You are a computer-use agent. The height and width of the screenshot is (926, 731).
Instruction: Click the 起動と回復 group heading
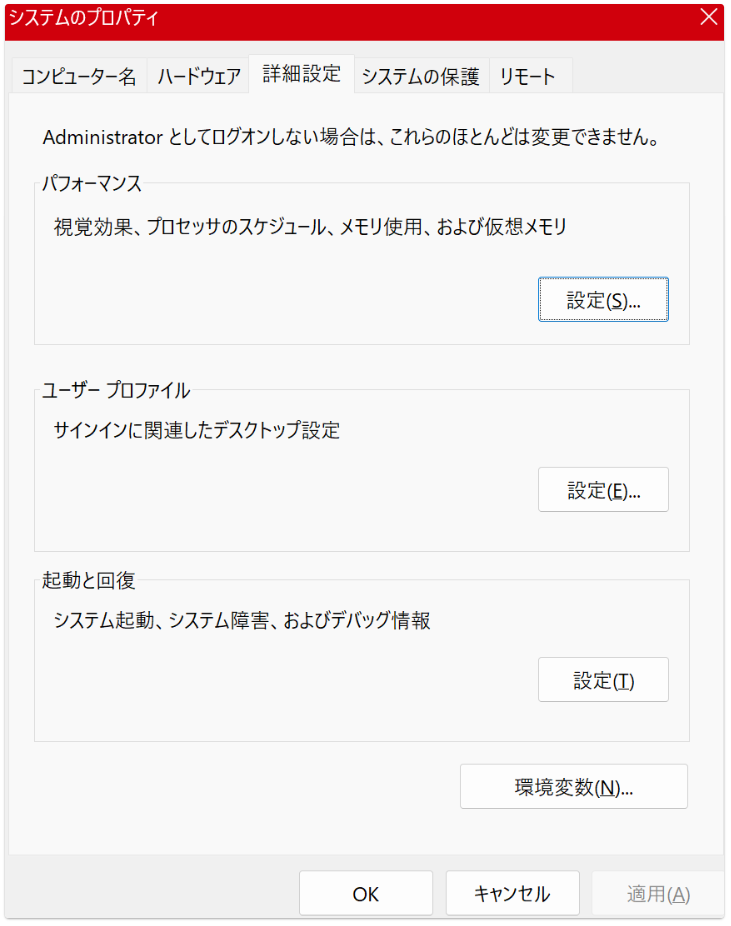coord(89,580)
